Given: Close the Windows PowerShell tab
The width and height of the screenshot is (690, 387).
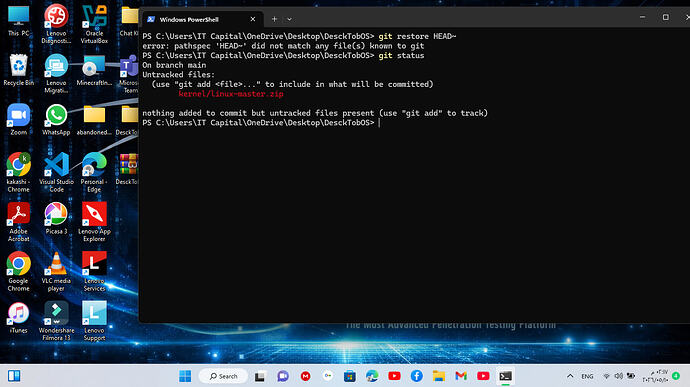Looking at the screenshot, I should click(x=253, y=19).
